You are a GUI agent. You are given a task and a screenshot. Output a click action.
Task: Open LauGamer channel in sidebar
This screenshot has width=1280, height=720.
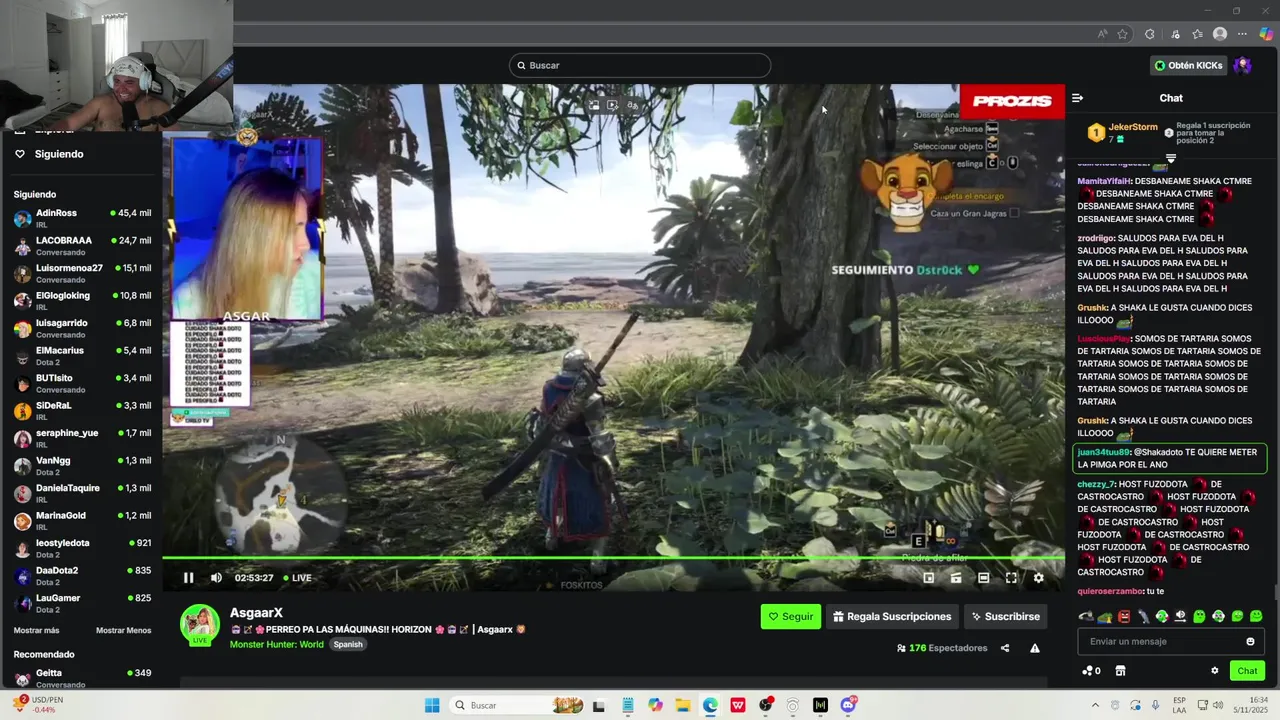tap(82, 603)
